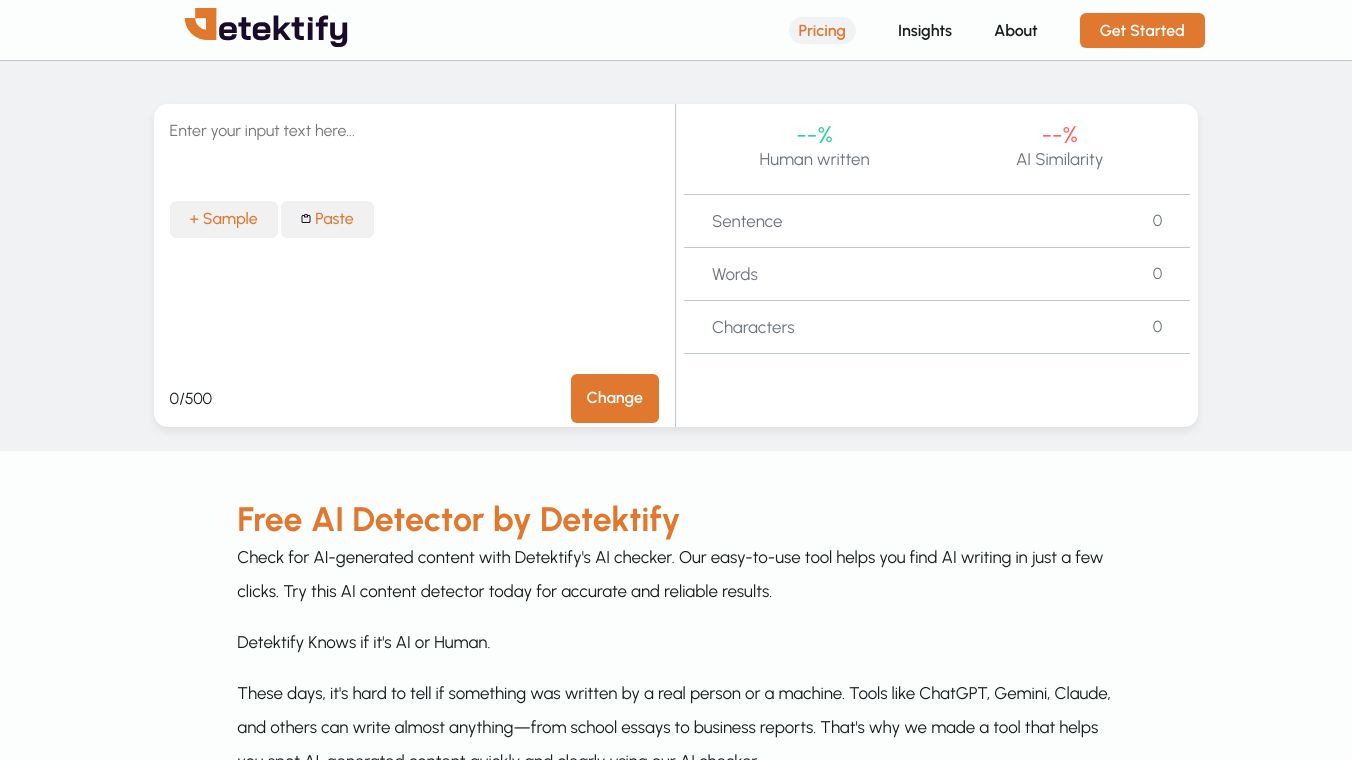Insert example text with the + Sample button
The height and width of the screenshot is (760, 1352).
click(x=223, y=220)
